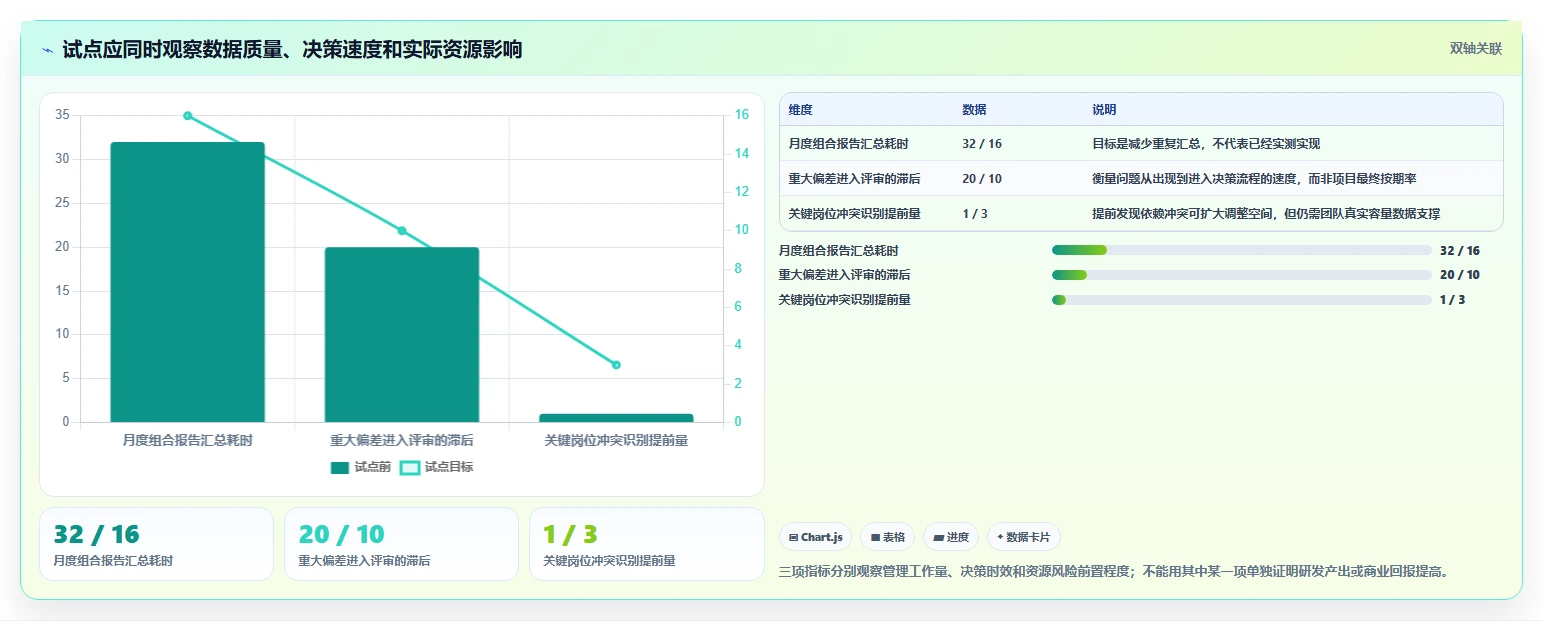The image size is (1543, 621).
Task: Click progress bar for 重大偏差进入评审的滞后
Action: tap(1242, 275)
